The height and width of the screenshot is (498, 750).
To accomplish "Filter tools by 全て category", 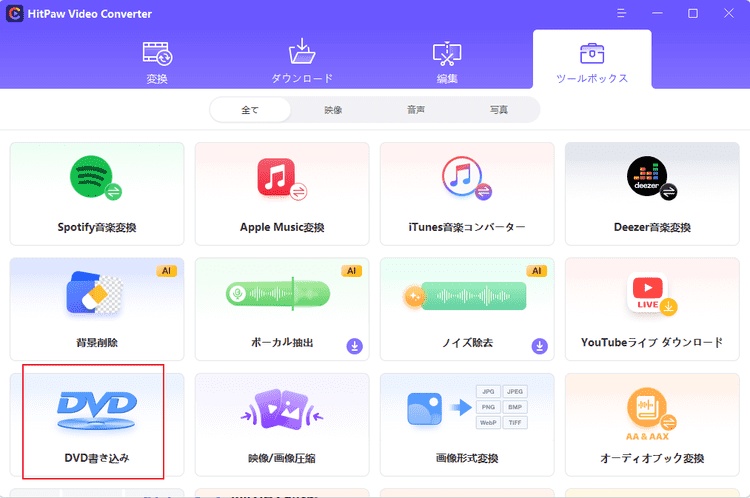I will 250,110.
